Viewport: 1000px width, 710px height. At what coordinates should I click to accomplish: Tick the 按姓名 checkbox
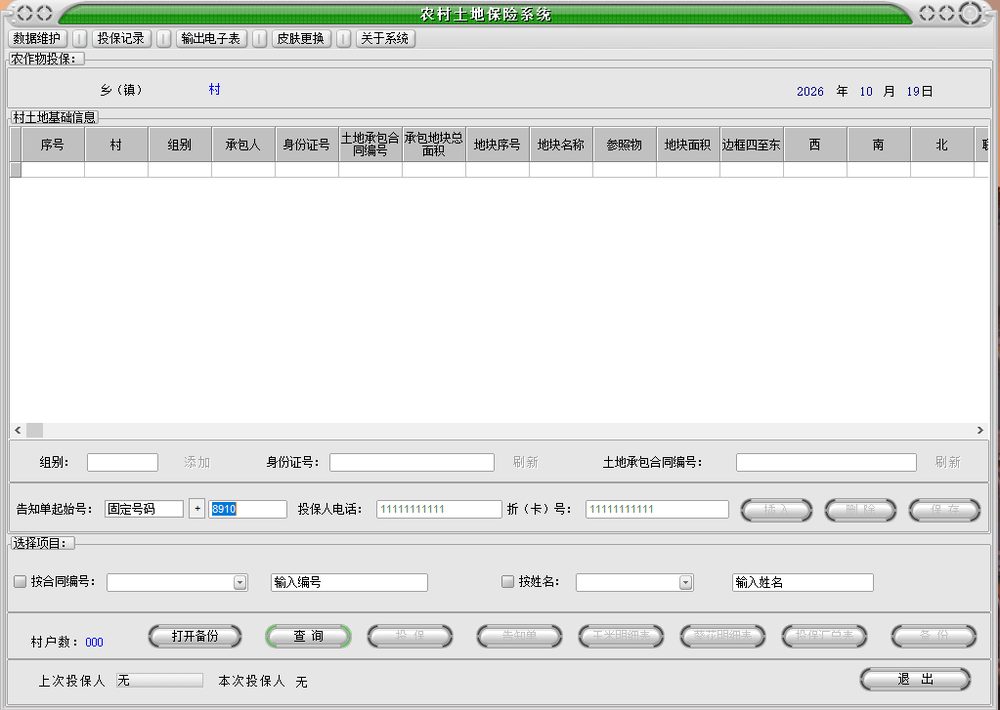point(508,581)
